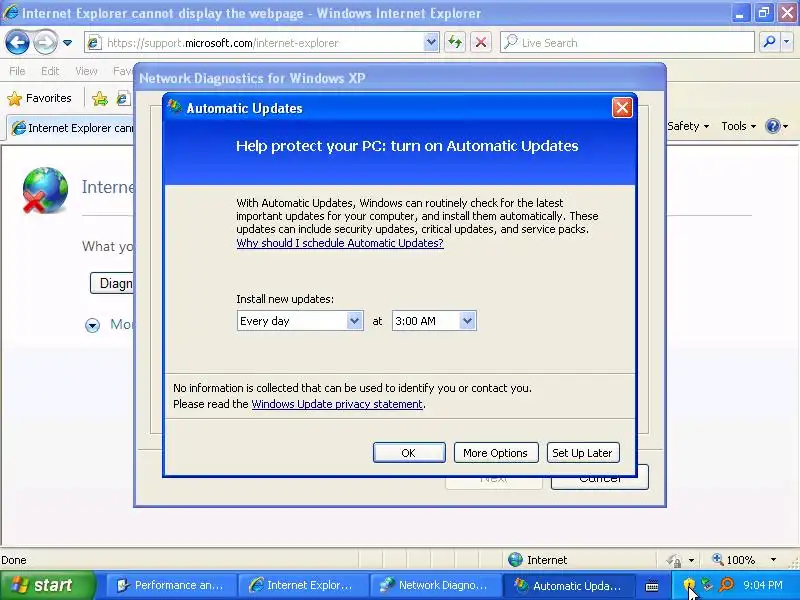Screen dimensions: 800x600
Task: Click the Live Search input box
Action: 627,43
